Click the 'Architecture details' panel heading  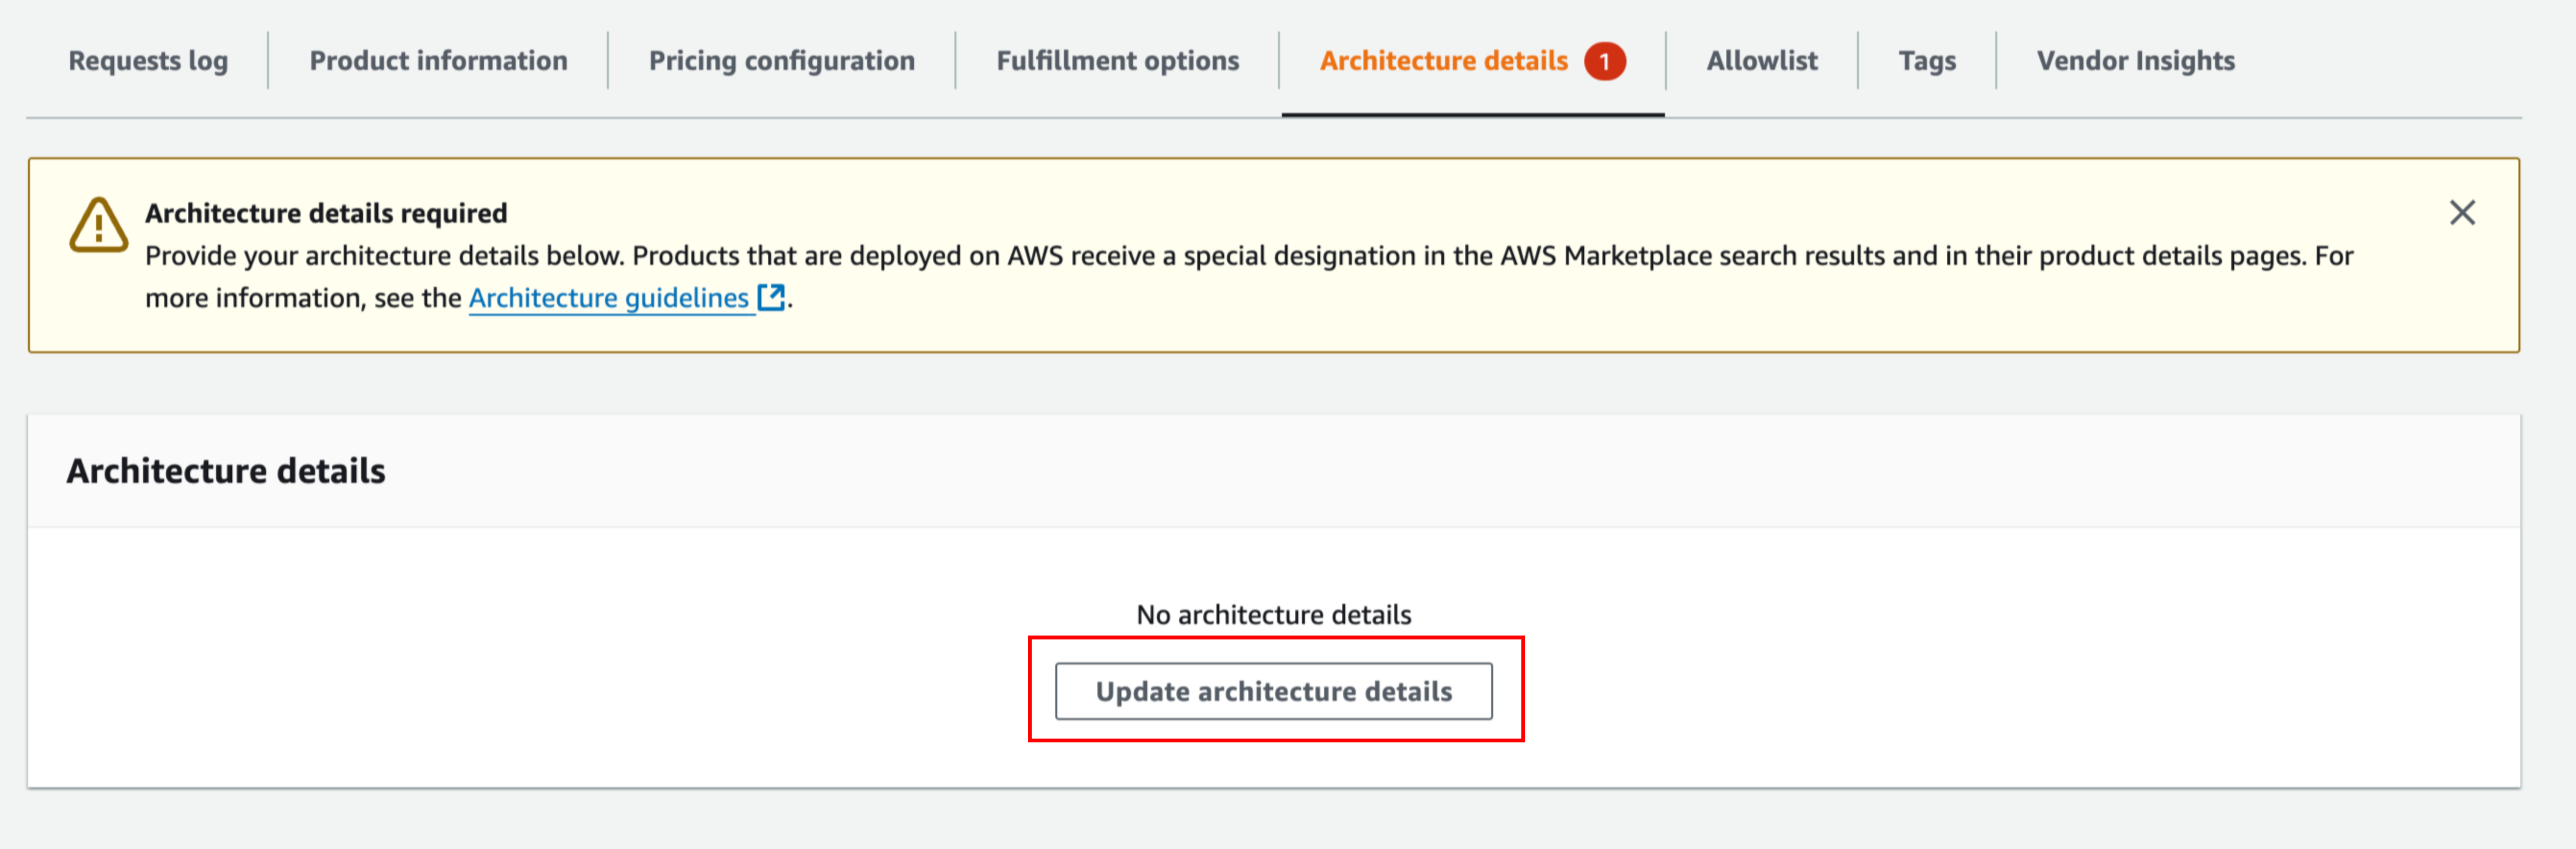pos(226,470)
